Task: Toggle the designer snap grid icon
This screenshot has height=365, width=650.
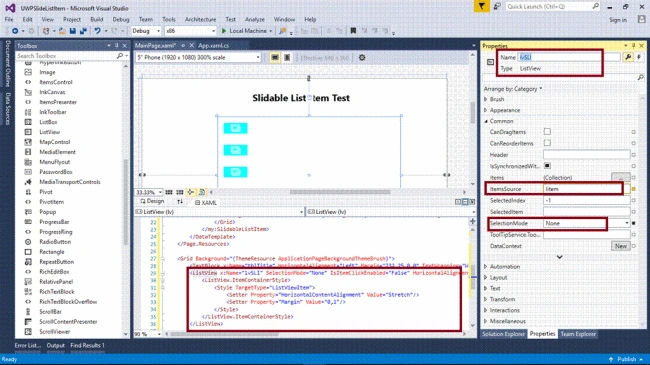Action: [x=169, y=192]
